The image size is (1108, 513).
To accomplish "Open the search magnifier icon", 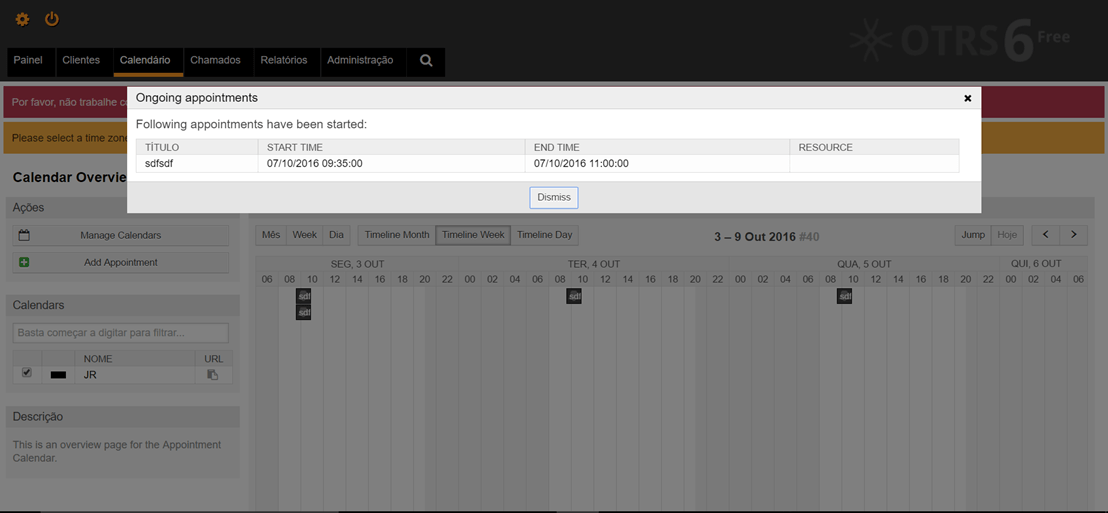I will (426, 61).
